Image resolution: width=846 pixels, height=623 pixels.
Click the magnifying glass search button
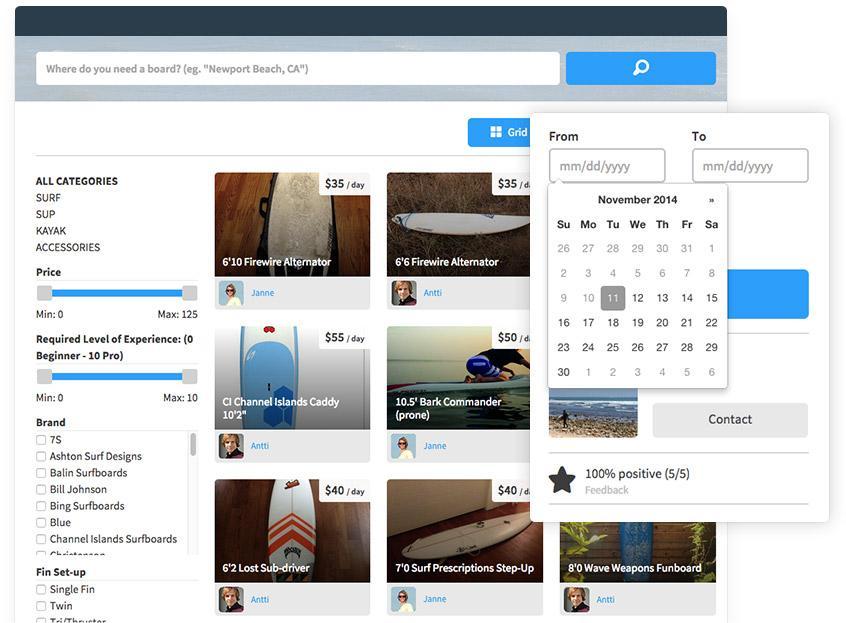point(640,68)
